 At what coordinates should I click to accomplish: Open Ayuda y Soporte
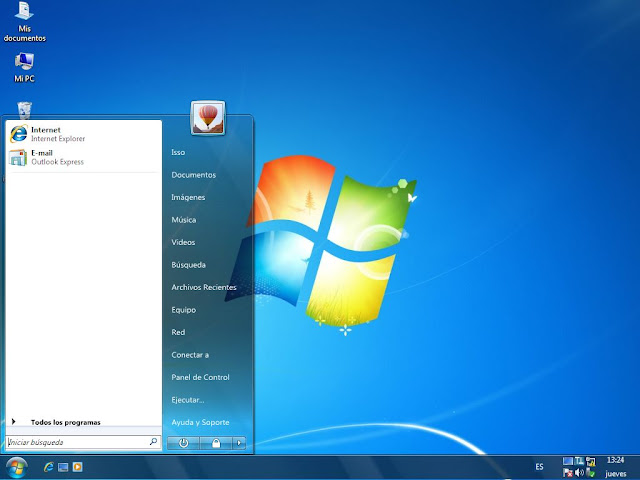[x=200, y=422]
